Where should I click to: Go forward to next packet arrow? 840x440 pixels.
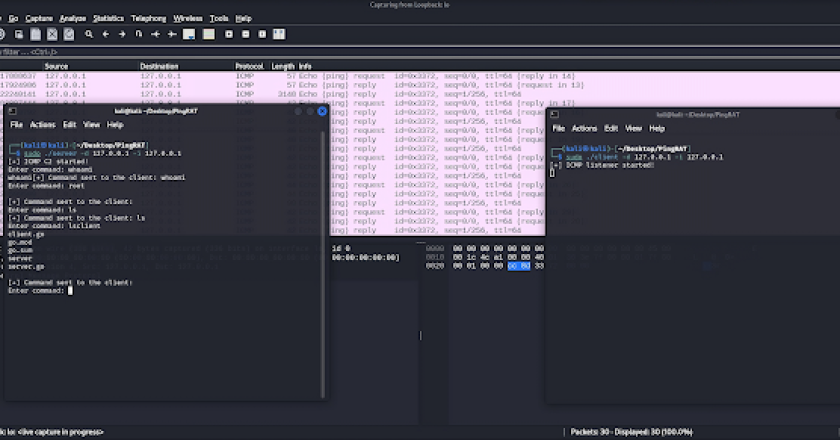coord(122,34)
